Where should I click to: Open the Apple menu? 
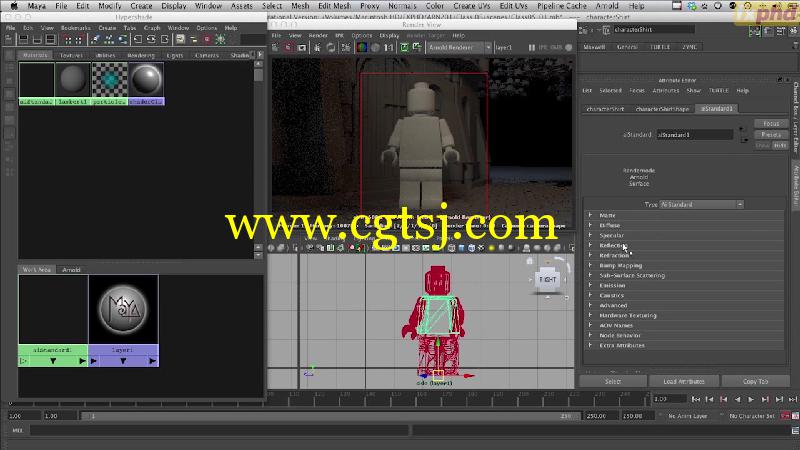pos(14,6)
